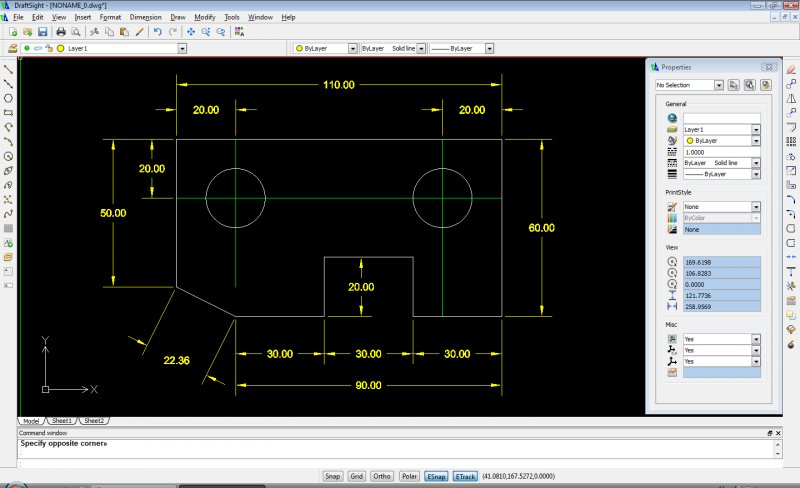This screenshot has height=488, width=800.
Task: Click the line scale 1.0000 field
Action: tap(721, 152)
